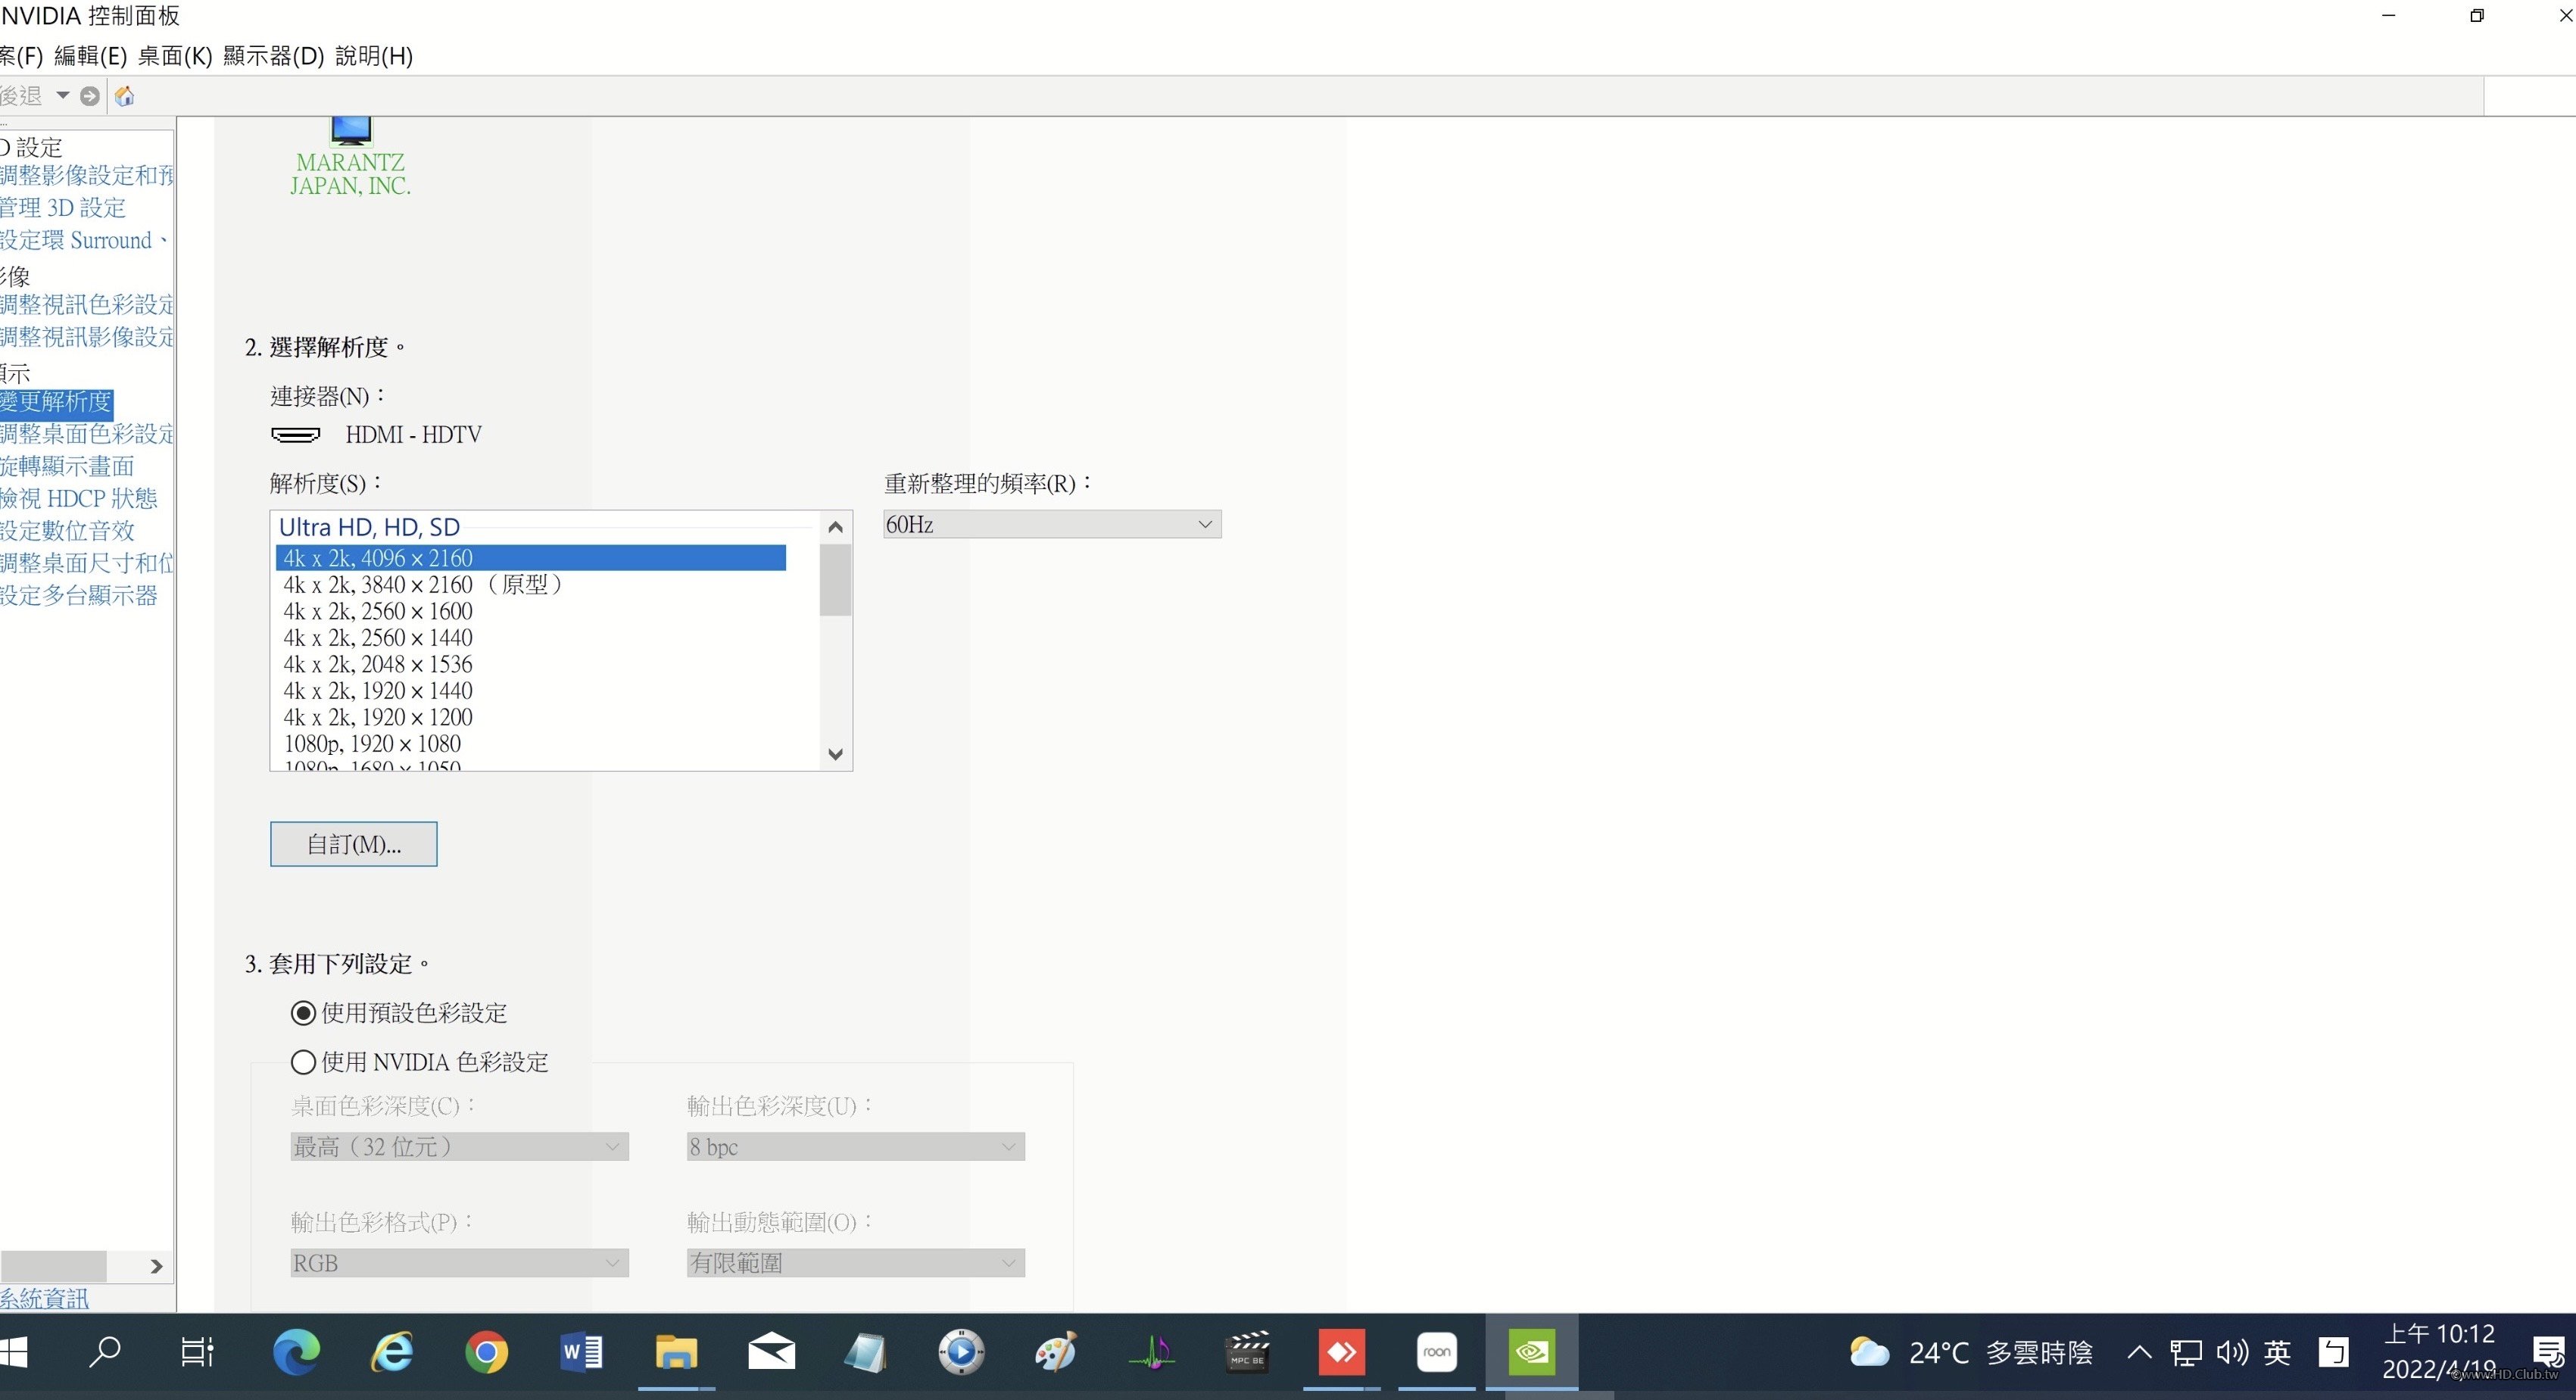This screenshot has width=2576, height=1400.
Task: Show hidden system tray icons chevron
Action: coord(2139,1353)
